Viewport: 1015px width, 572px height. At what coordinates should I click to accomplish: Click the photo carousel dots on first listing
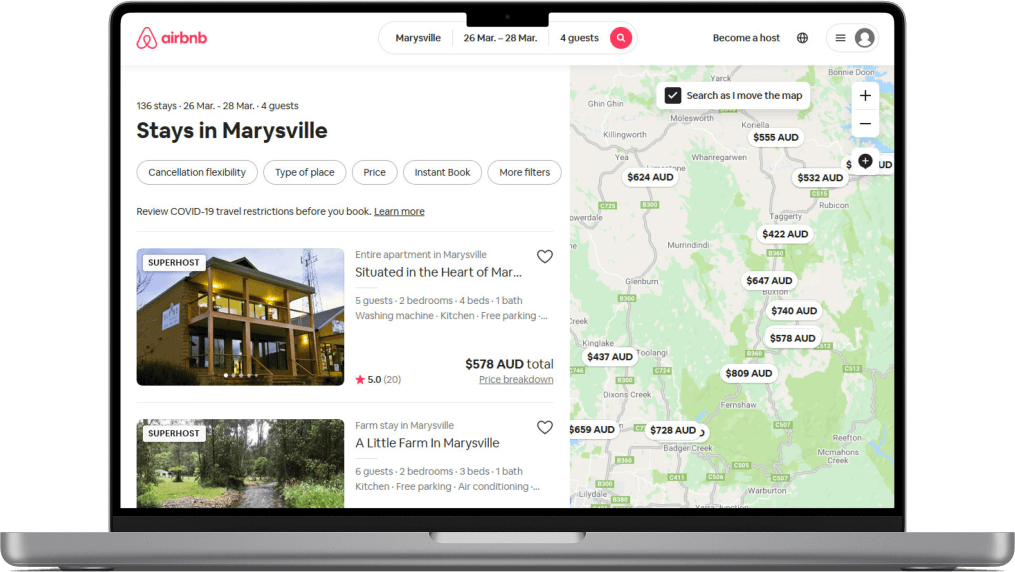pyautogui.click(x=240, y=376)
